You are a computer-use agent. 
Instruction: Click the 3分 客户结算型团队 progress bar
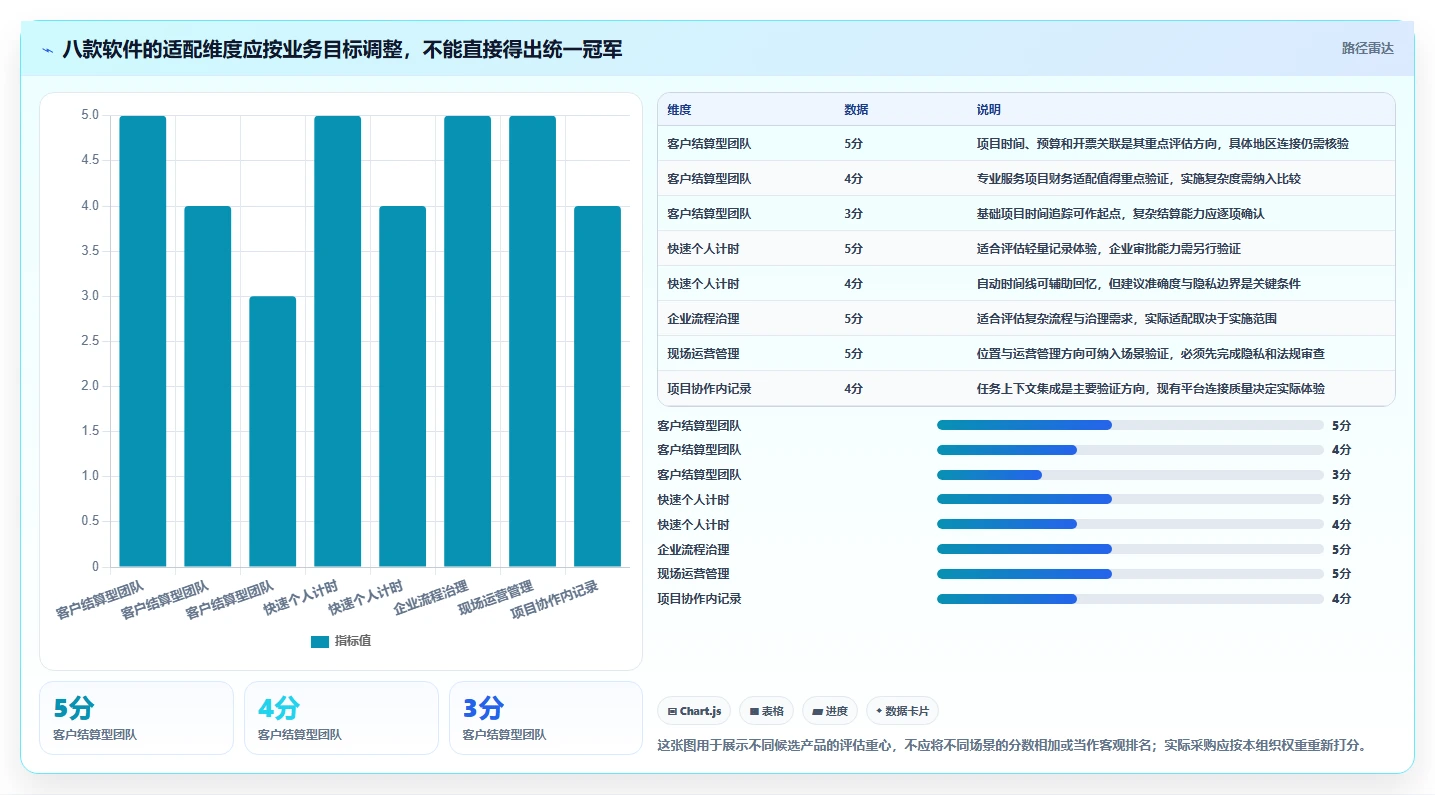[1130, 475]
